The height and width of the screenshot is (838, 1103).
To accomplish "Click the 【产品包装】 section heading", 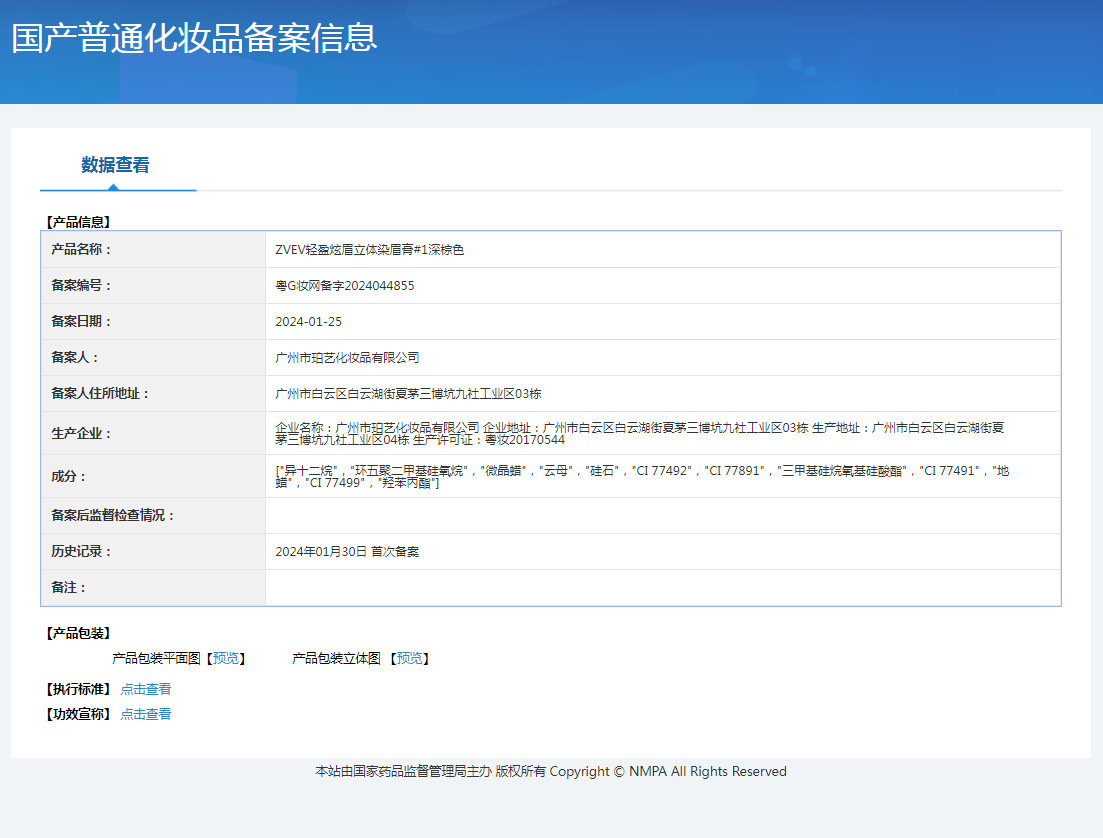I will pos(78,633).
